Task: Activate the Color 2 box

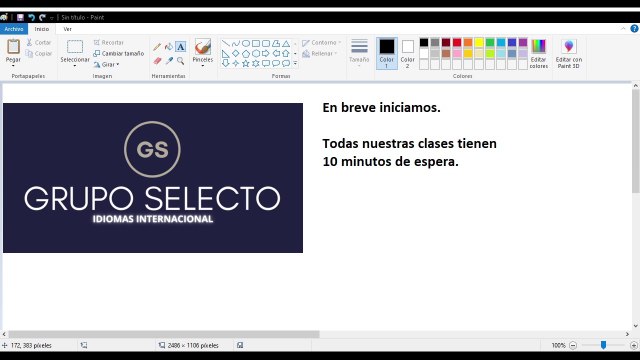Action: coord(407,53)
